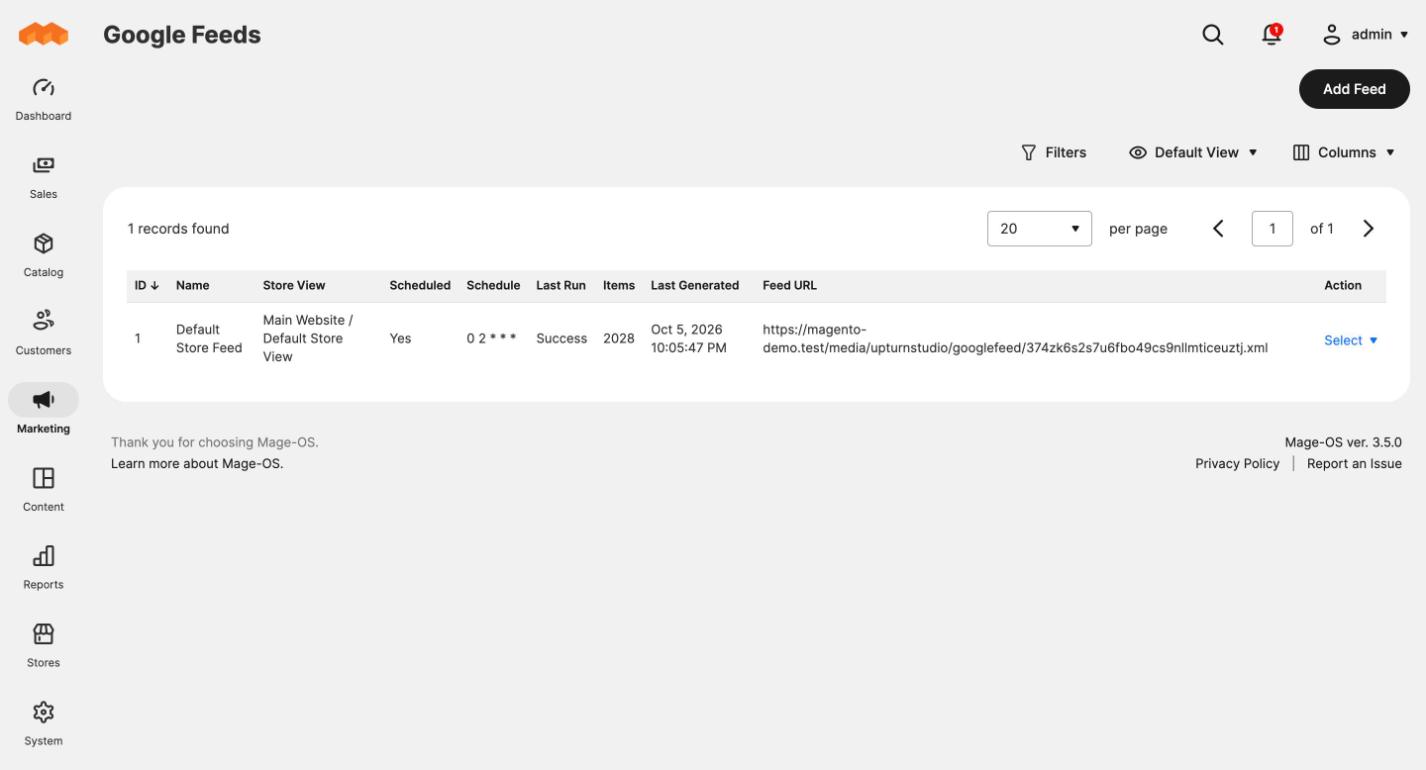Screen dimensions: 1426x770
Task: Click the Default Store Feed name cell
Action: pos(209,338)
